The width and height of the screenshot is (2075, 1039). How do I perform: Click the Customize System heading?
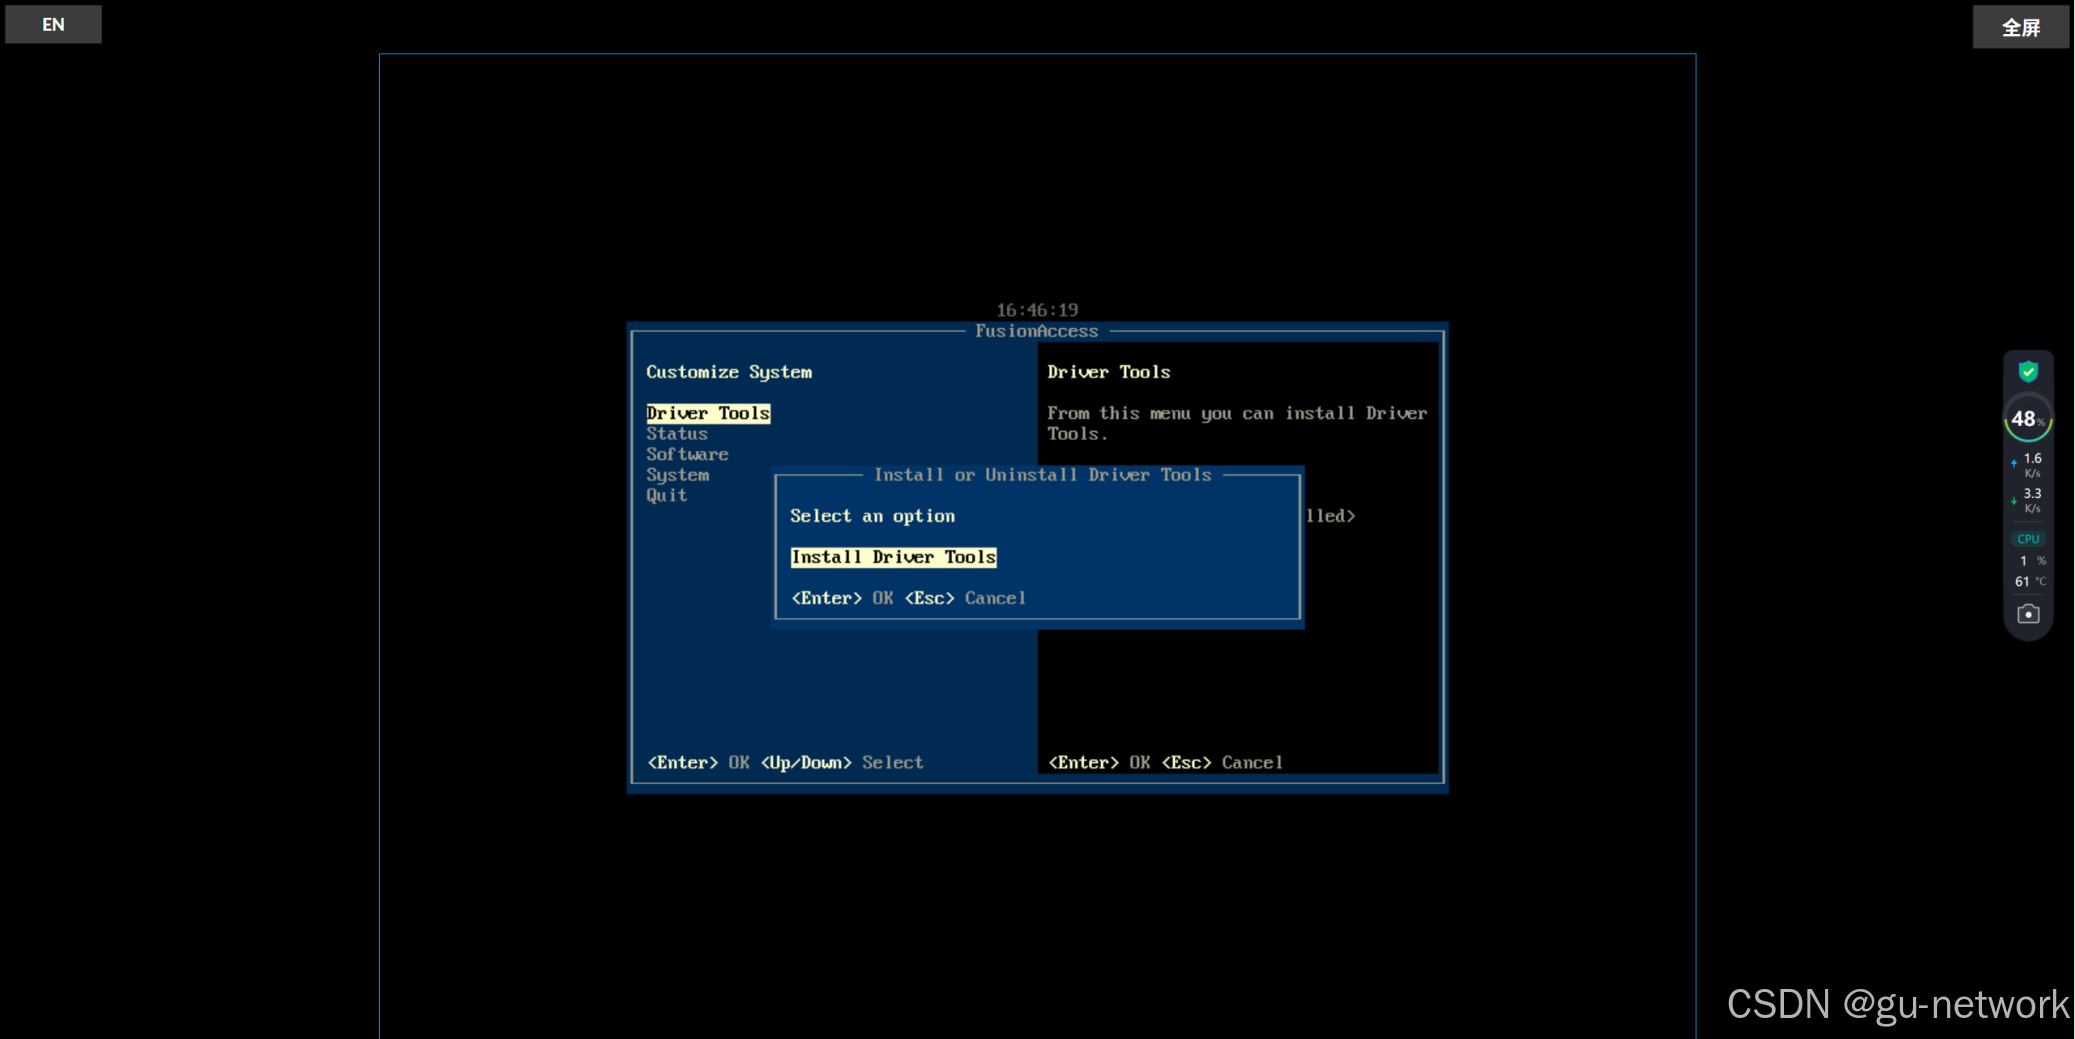(x=729, y=372)
